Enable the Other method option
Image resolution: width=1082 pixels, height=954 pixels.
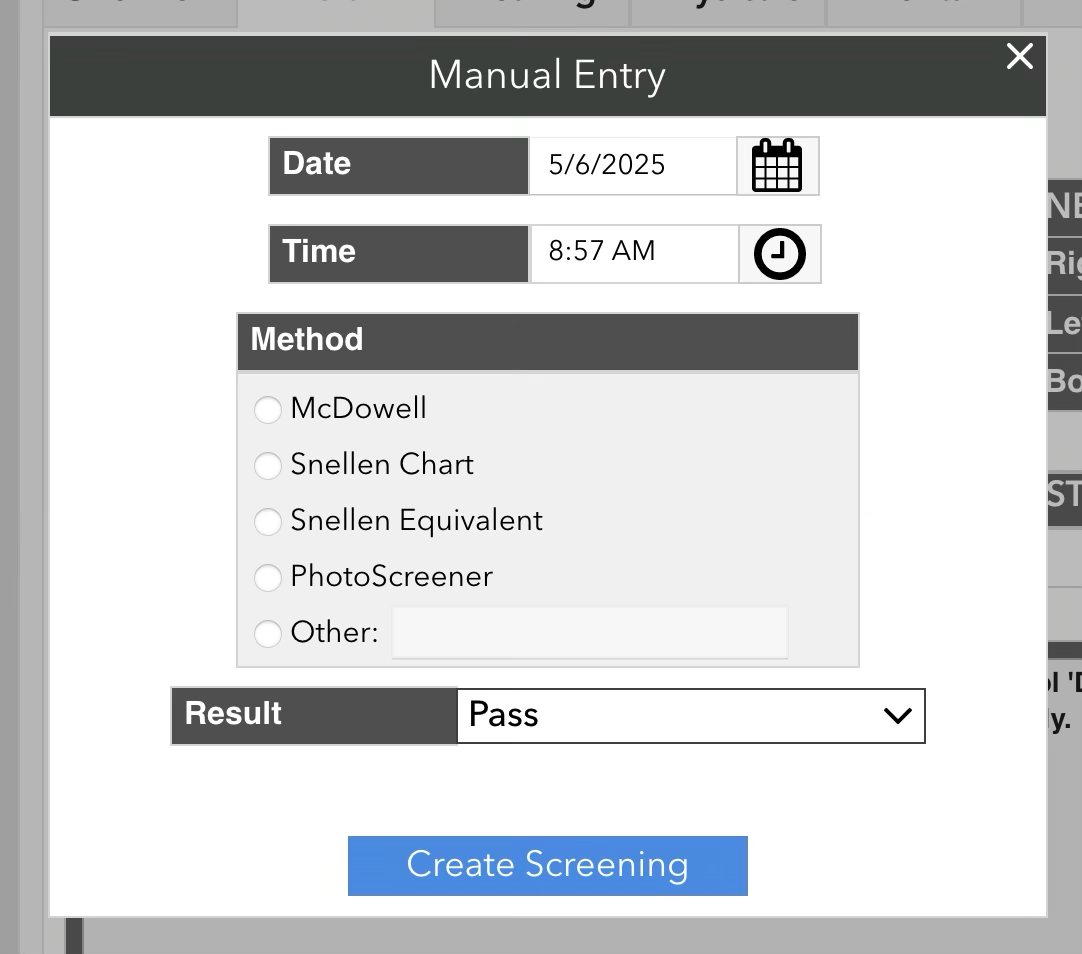(x=267, y=633)
